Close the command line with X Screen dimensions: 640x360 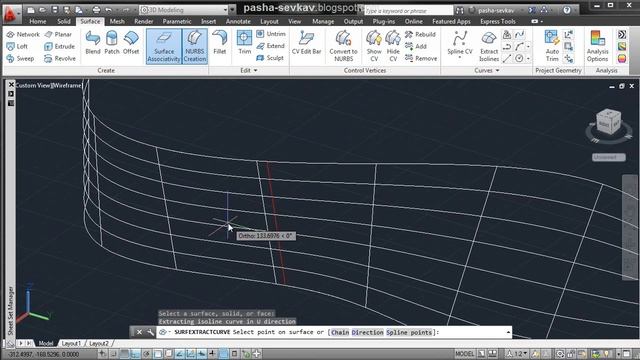pos(139,332)
